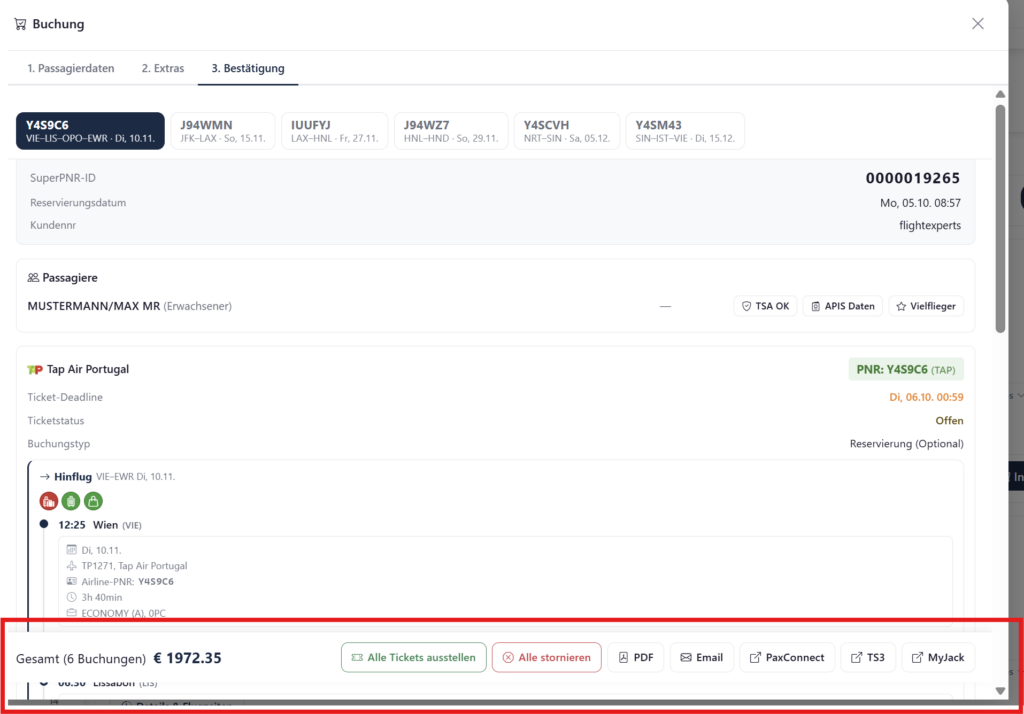The image size is (1024, 714).
Task: Click the TAP Air Portugal airline logo
Action: (x=35, y=370)
